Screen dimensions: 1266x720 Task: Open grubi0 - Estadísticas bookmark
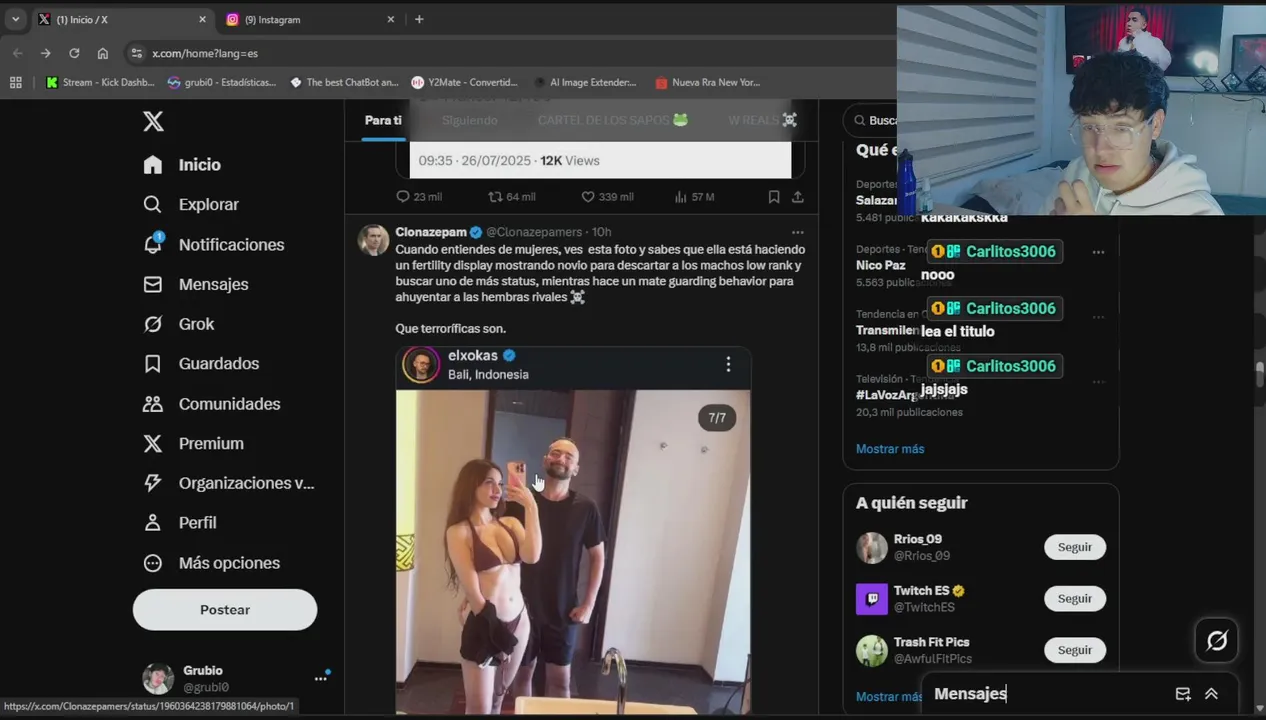tap(222, 82)
